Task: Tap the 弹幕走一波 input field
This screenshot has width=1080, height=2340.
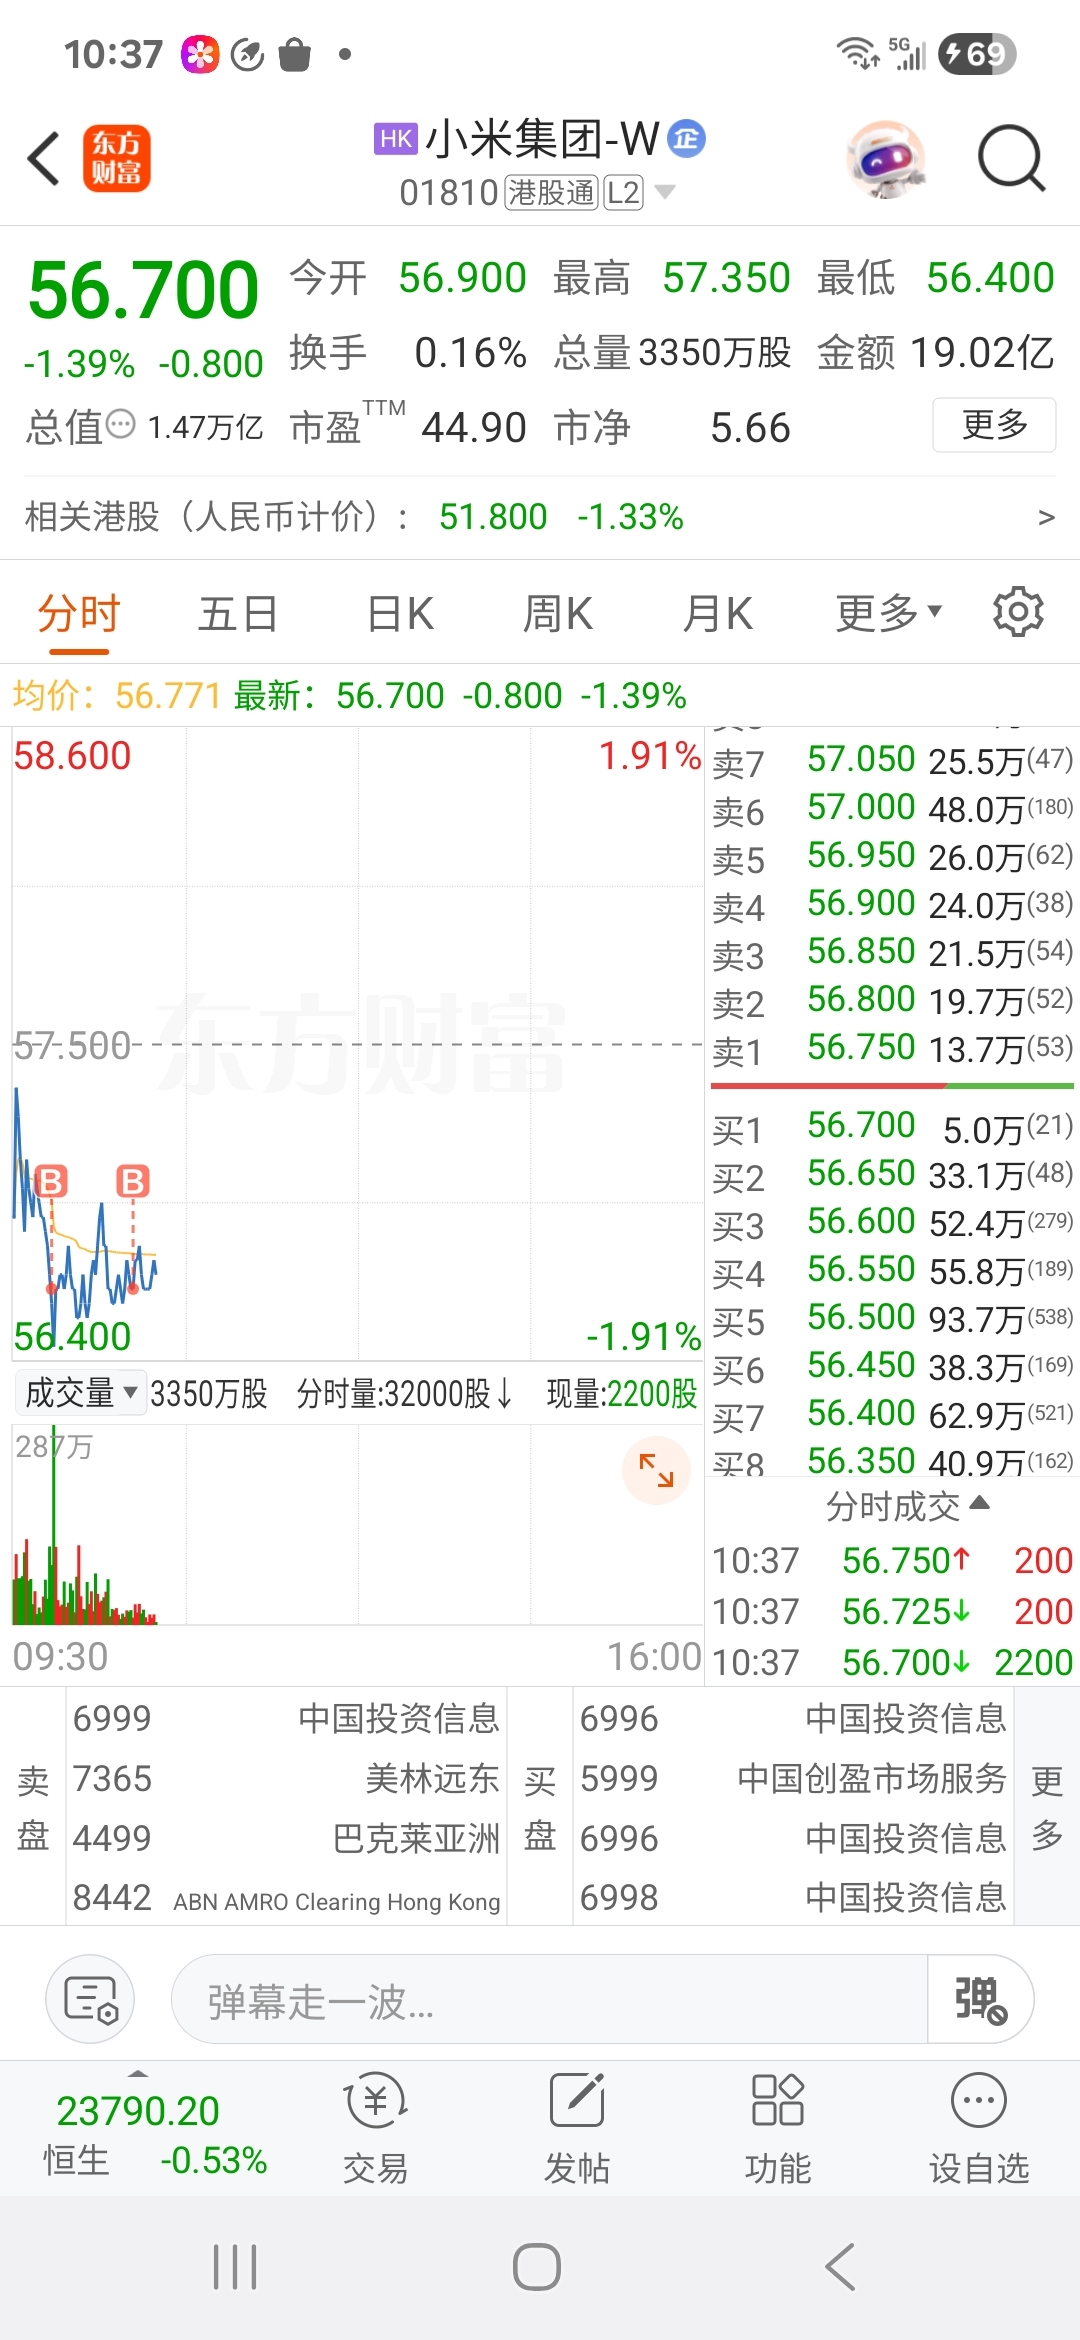Action: (550, 2000)
